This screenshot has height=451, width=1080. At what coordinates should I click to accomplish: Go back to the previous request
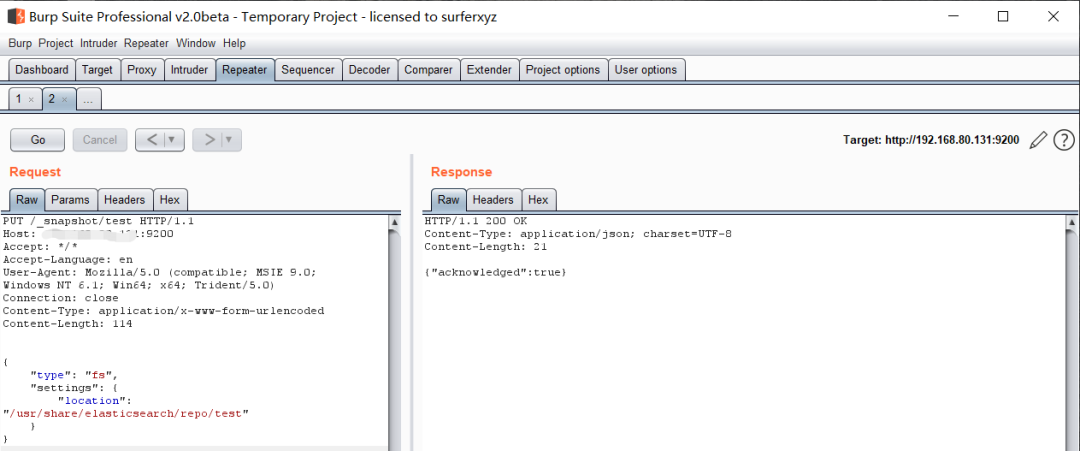click(x=150, y=140)
